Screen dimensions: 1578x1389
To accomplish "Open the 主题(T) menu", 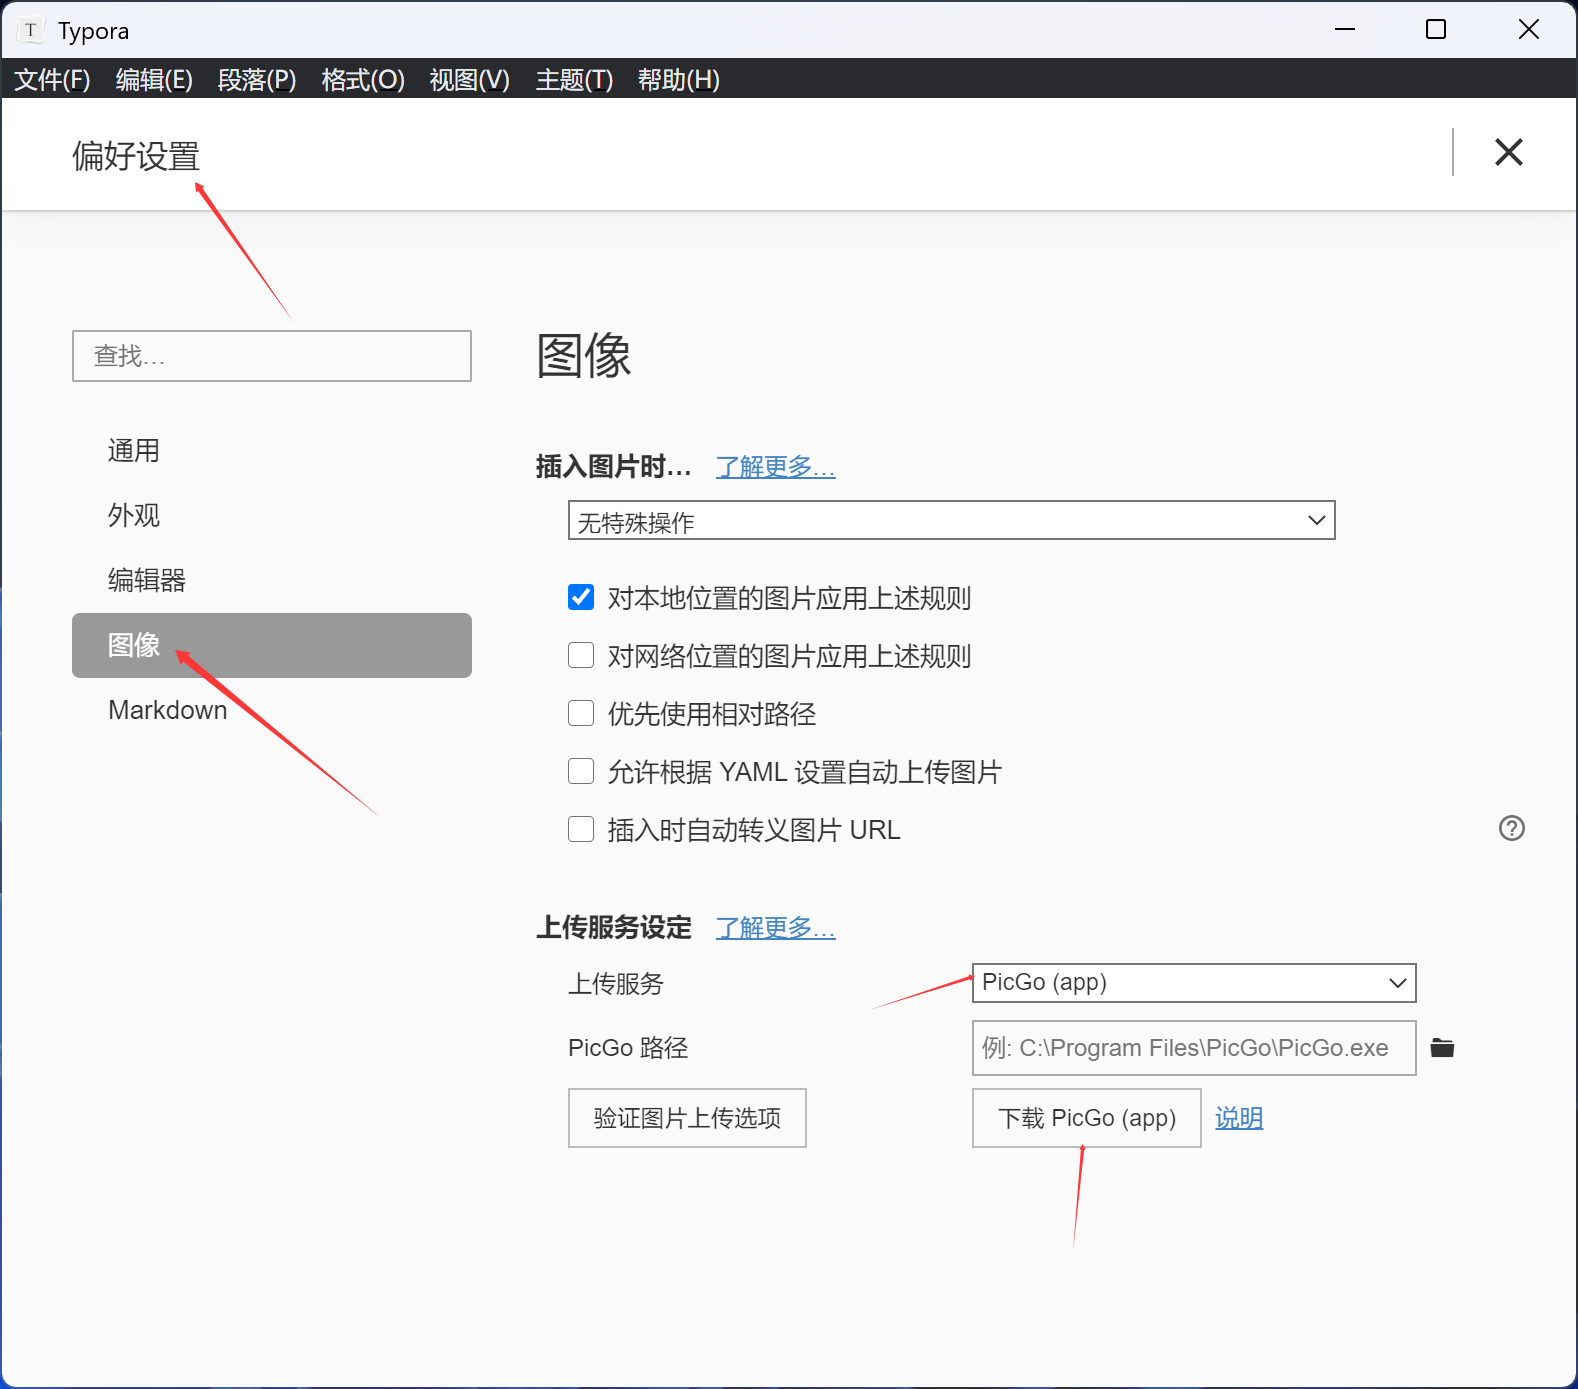I will click(574, 79).
